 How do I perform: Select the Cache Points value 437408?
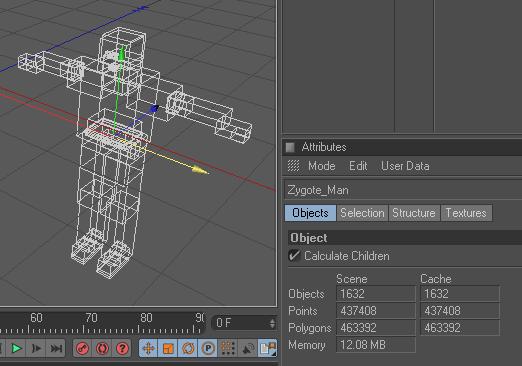coord(460,311)
